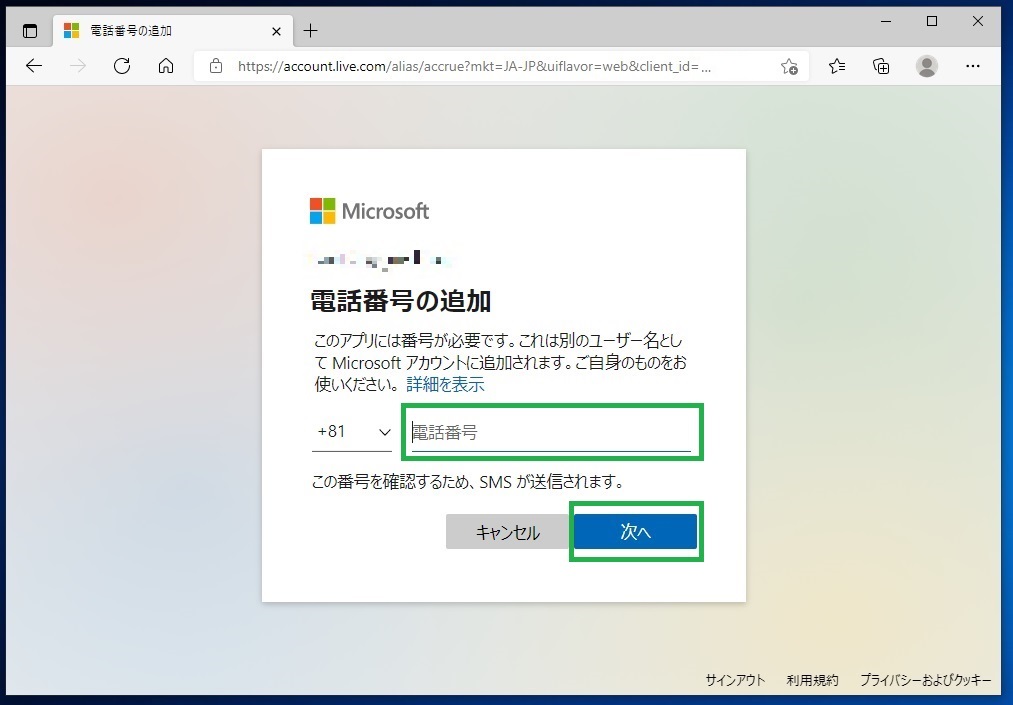The height and width of the screenshot is (705, 1013).
Task: Open the サインアウト footer link
Action: click(x=735, y=680)
